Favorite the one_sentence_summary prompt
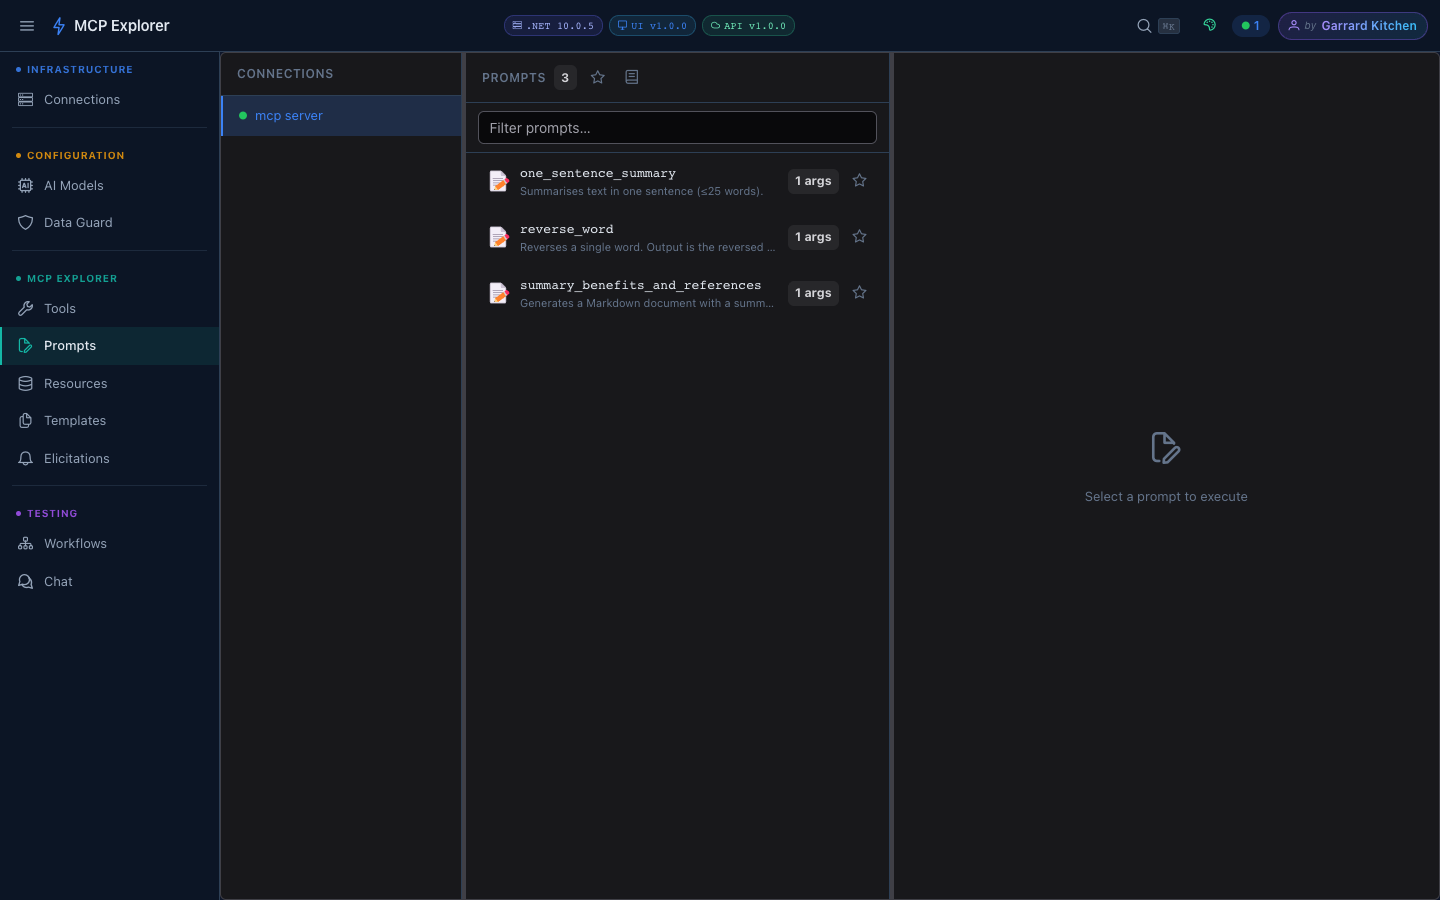Screen dimensions: 1440x900 (x=859, y=180)
